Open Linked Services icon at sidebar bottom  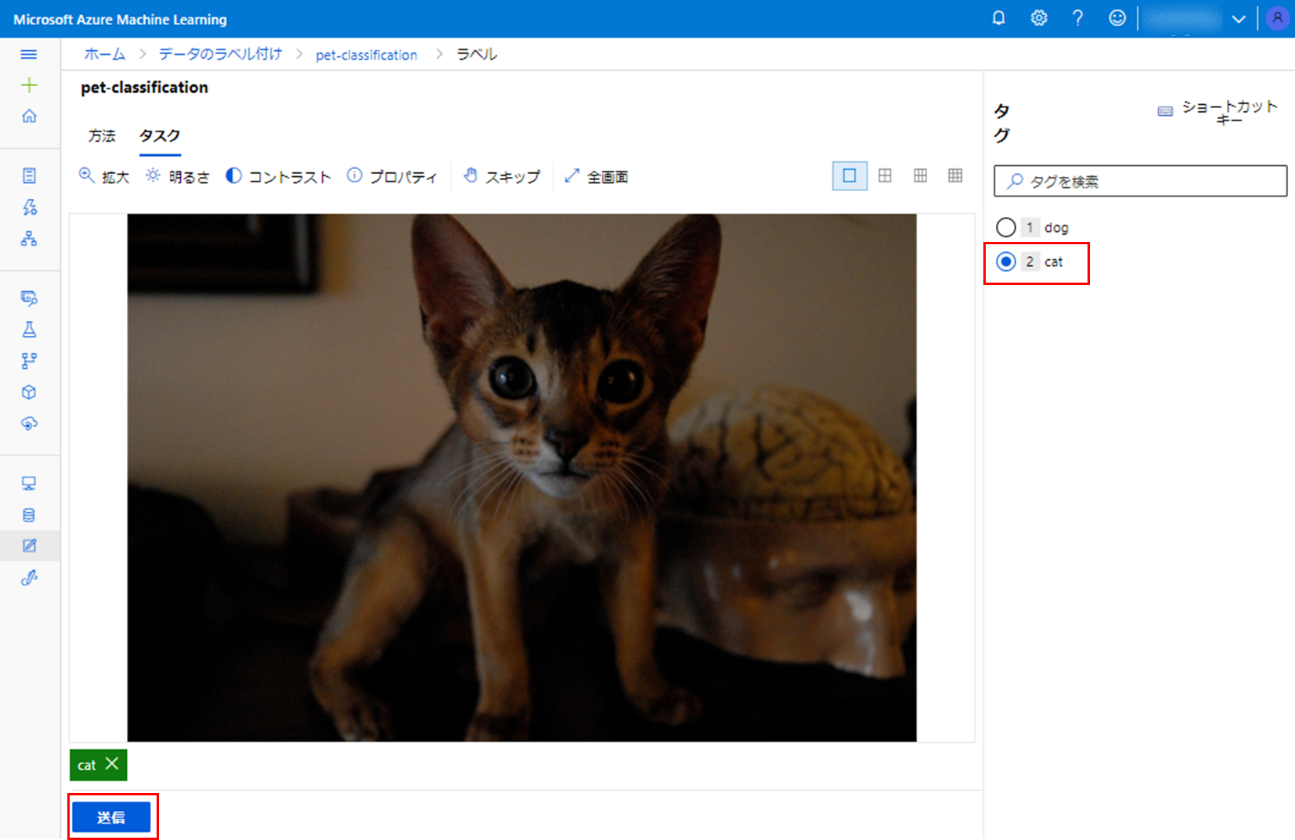29,577
